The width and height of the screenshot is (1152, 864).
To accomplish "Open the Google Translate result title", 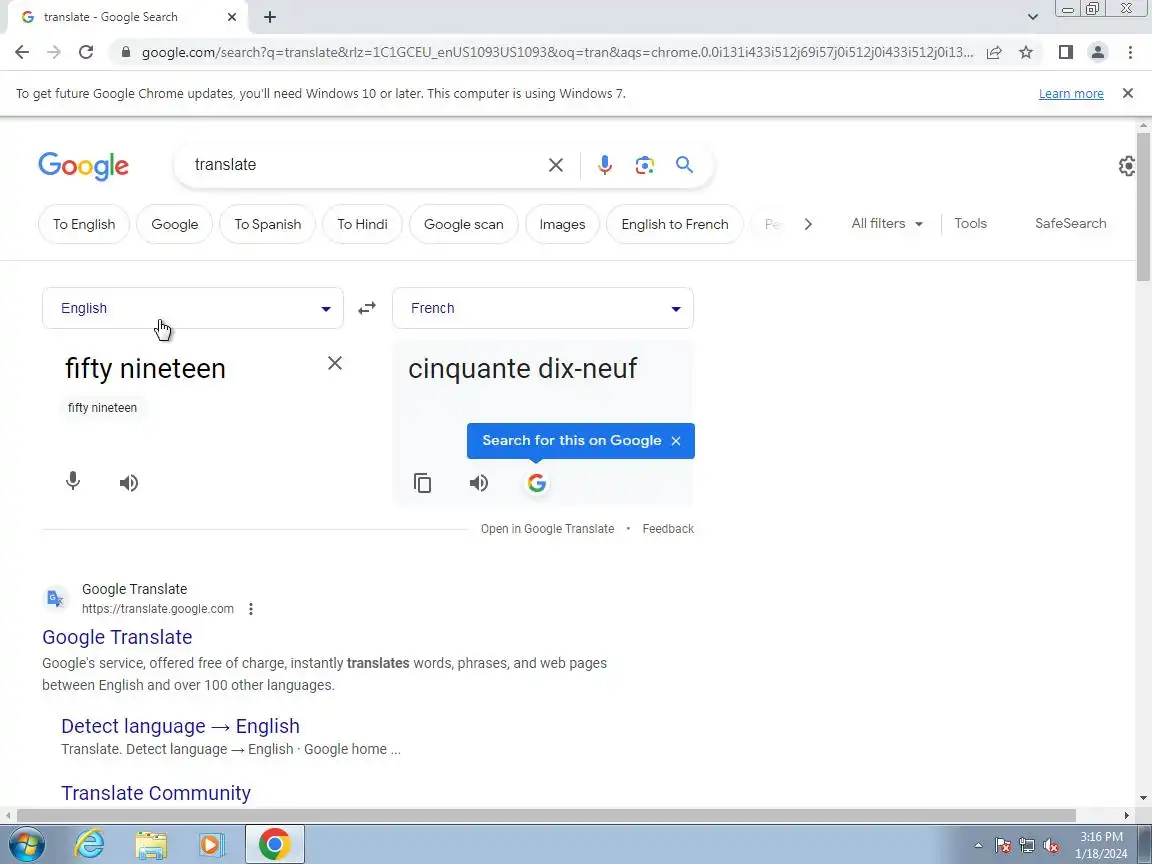I will click(x=117, y=637).
